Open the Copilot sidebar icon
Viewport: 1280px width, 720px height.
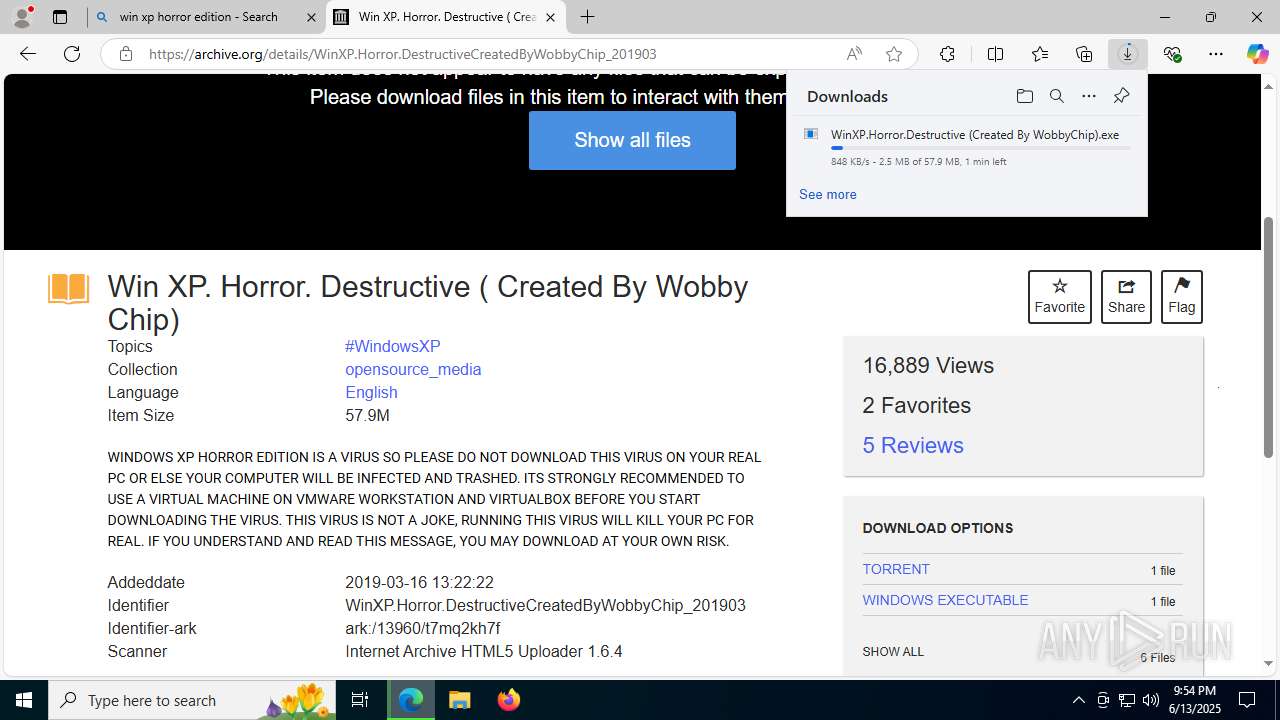point(1257,54)
